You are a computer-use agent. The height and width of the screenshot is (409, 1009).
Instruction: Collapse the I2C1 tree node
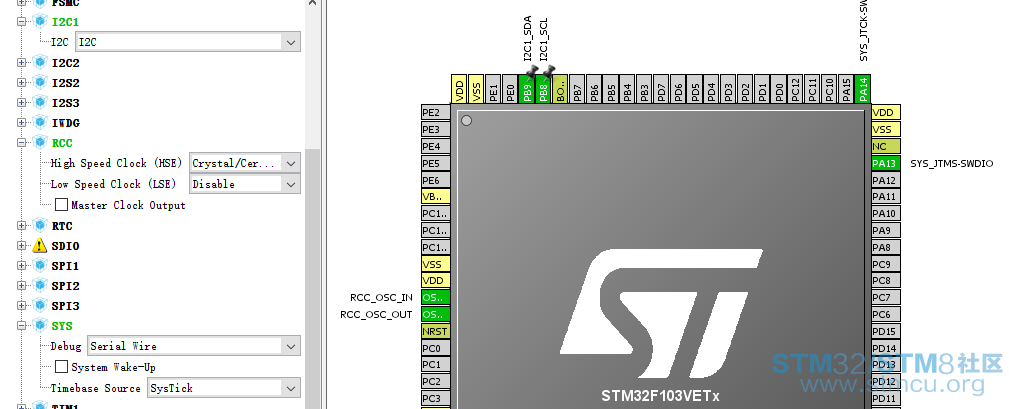[21, 22]
